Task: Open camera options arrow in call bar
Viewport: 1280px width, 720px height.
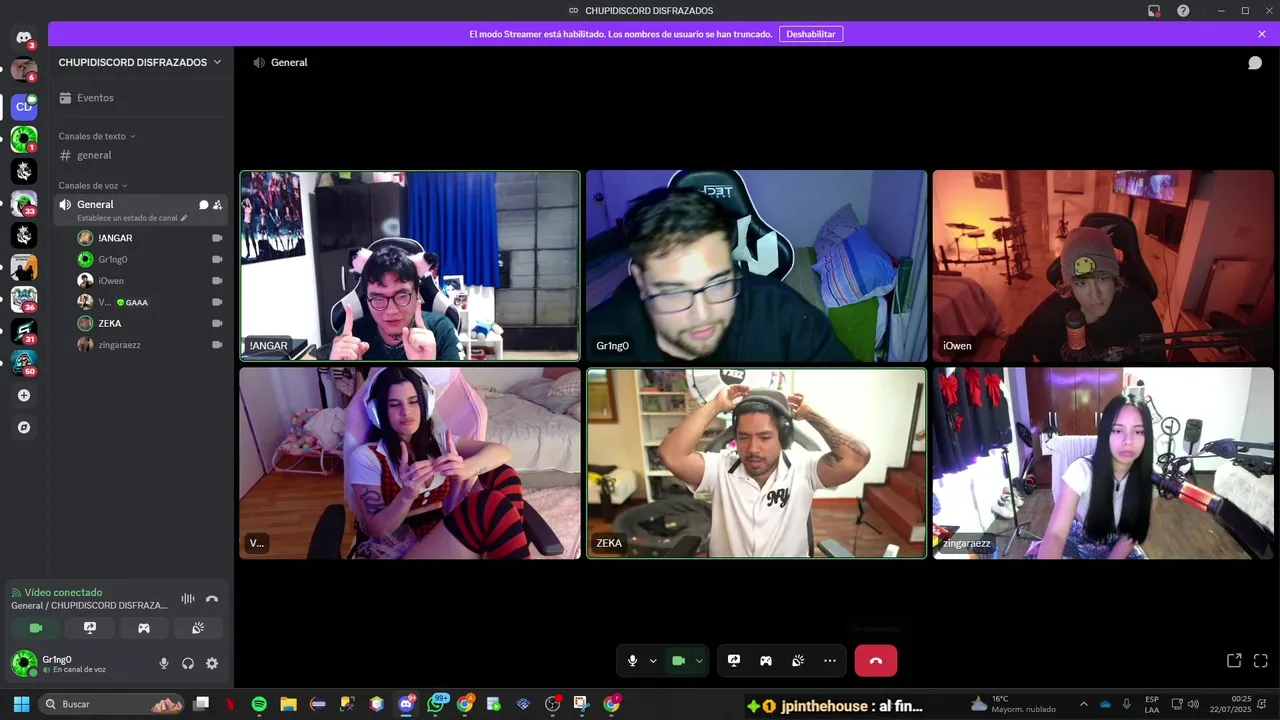Action: click(x=699, y=661)
